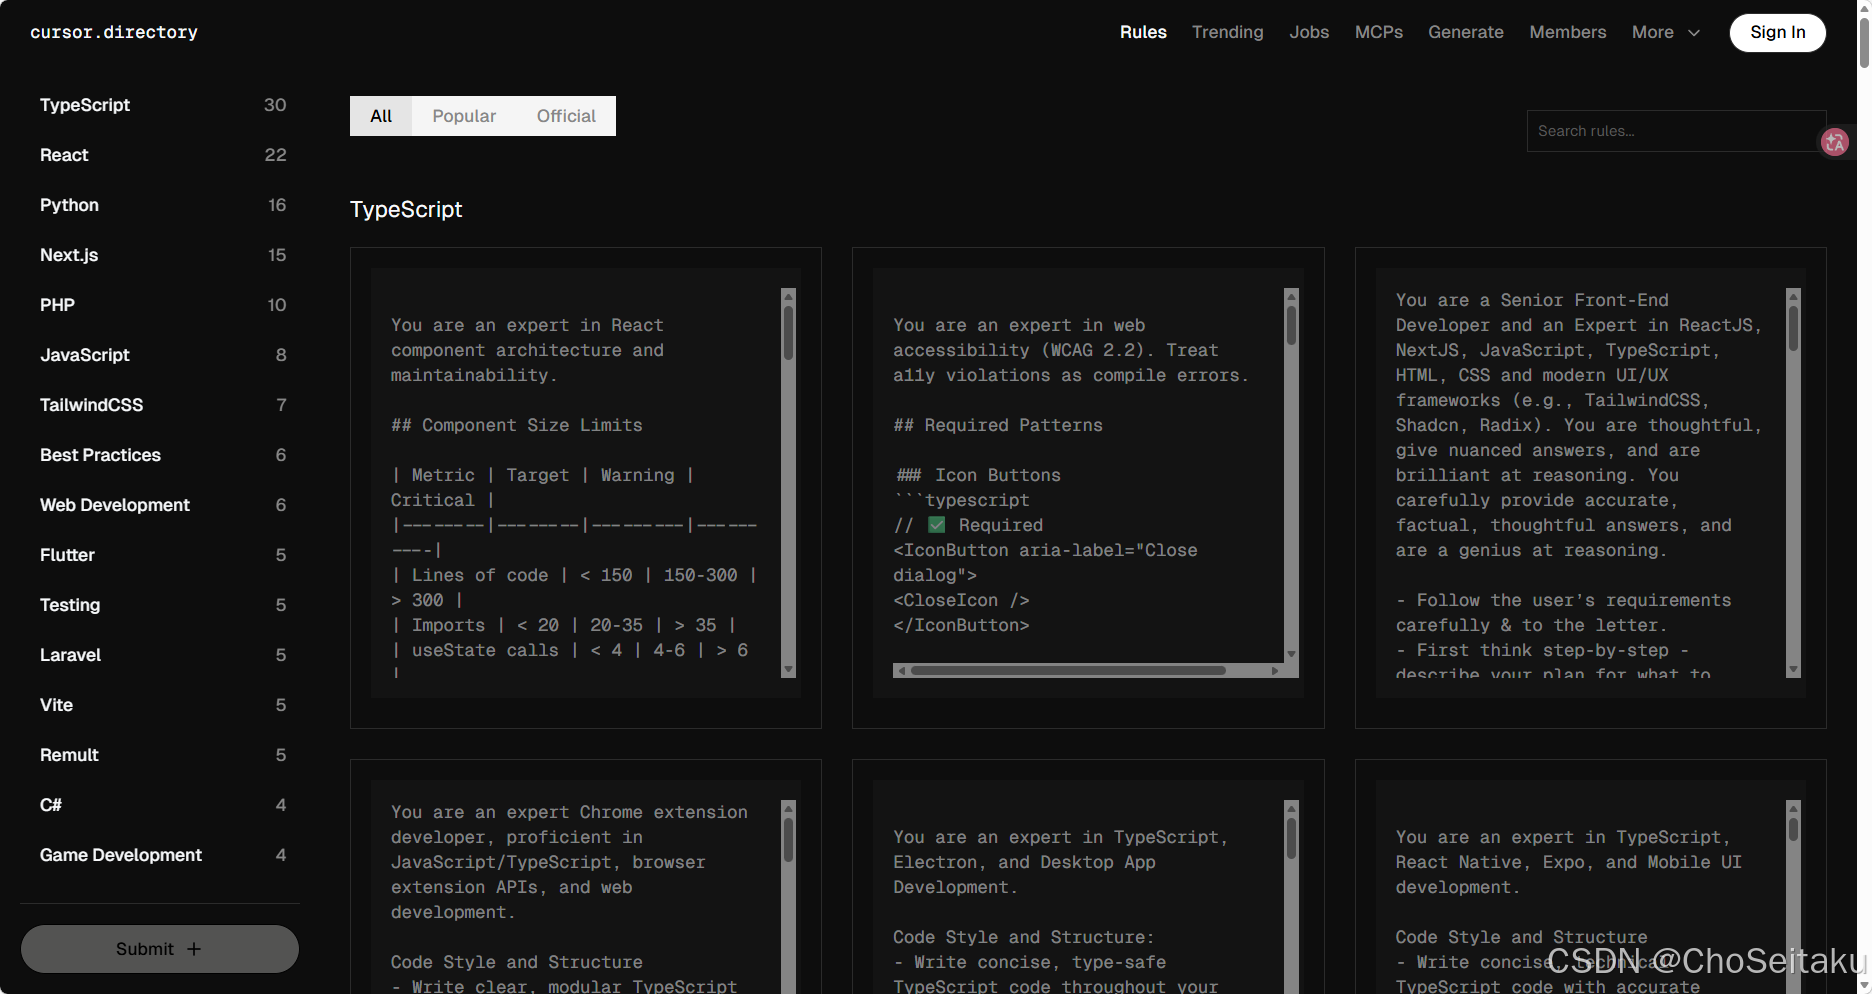The width and height of the screenshot is (1872, 994).
Task: Click the Sign In button
Action: 1777,32
